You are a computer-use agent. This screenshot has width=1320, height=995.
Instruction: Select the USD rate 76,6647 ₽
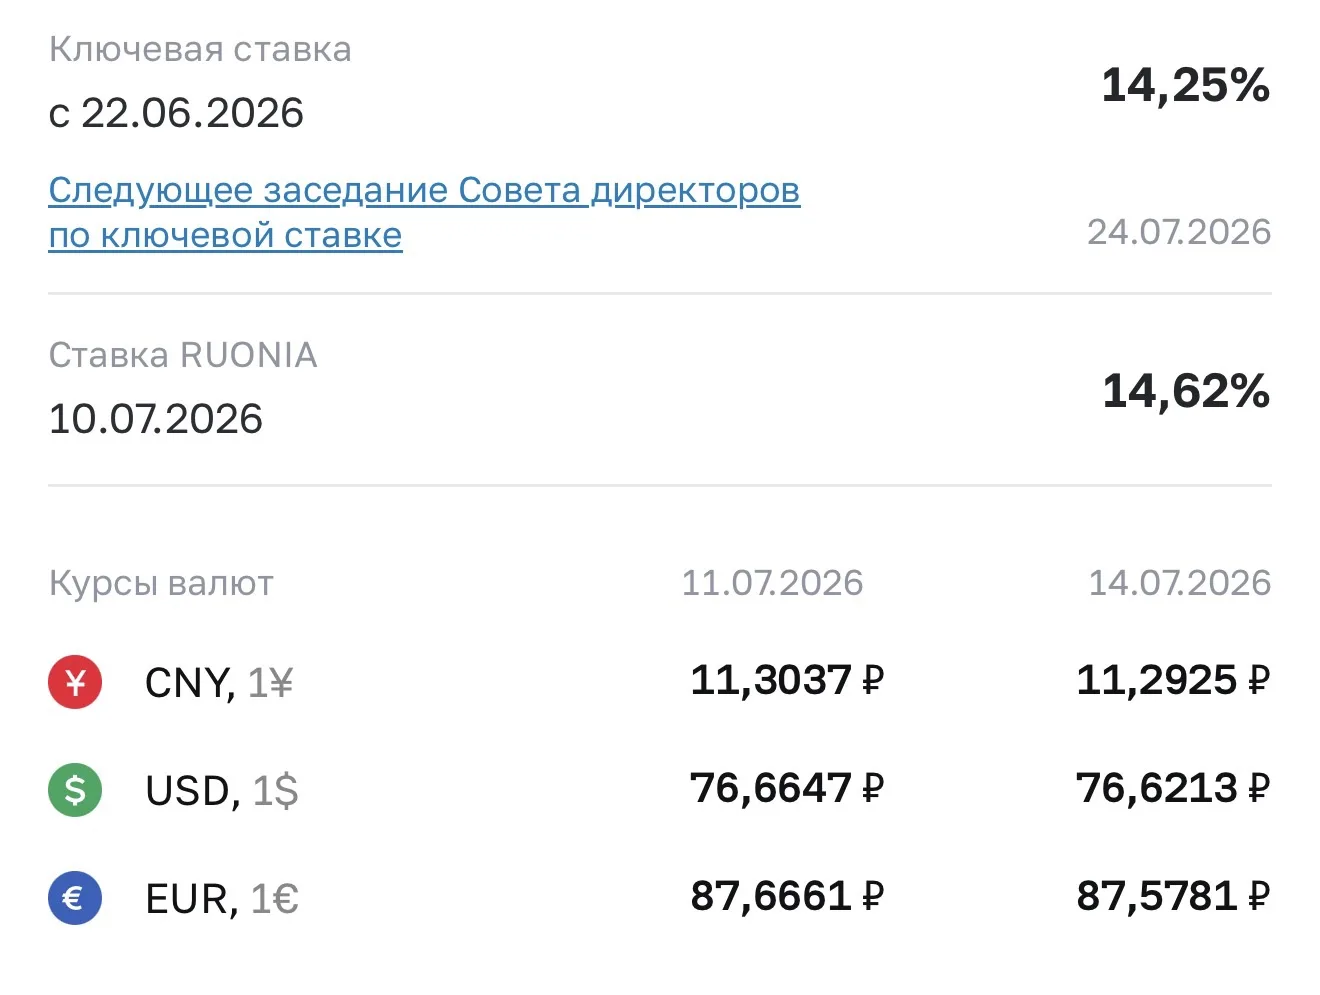[x=787, y=789]
